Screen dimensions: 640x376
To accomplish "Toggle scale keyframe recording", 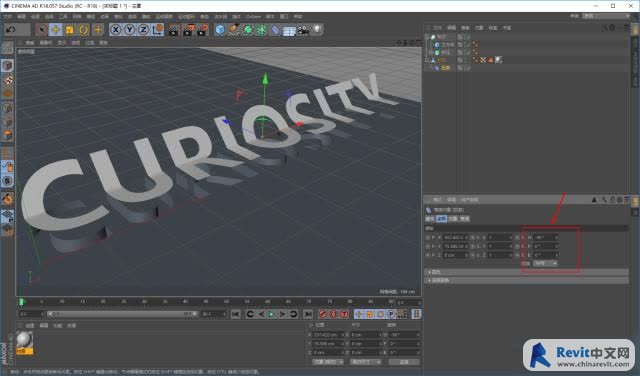I will 369,314.
